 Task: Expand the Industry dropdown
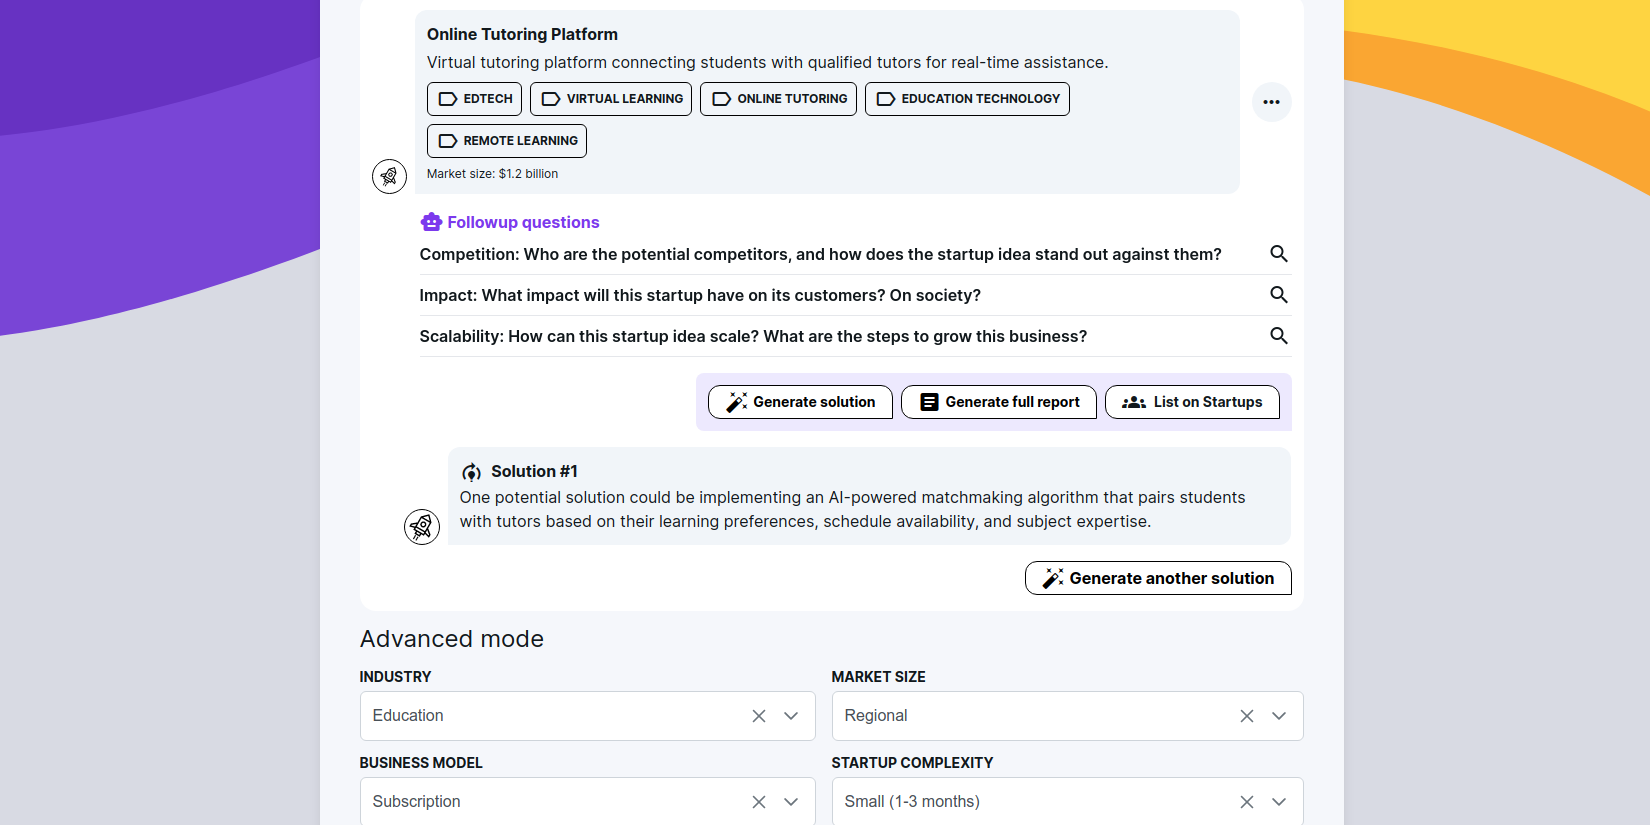point(791,716)
